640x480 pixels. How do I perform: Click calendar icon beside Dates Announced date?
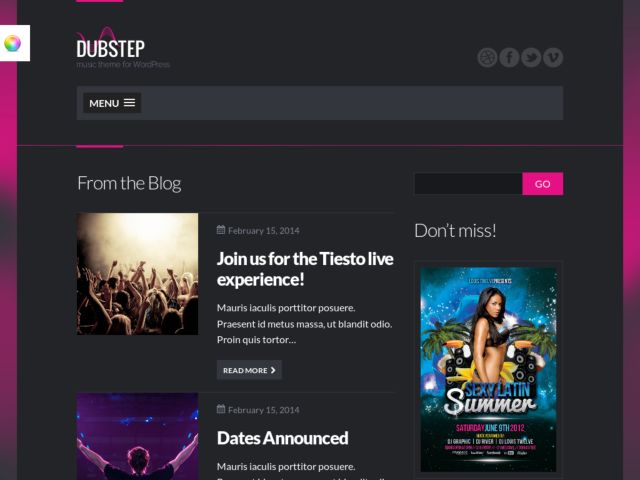[x=221, y=409]
